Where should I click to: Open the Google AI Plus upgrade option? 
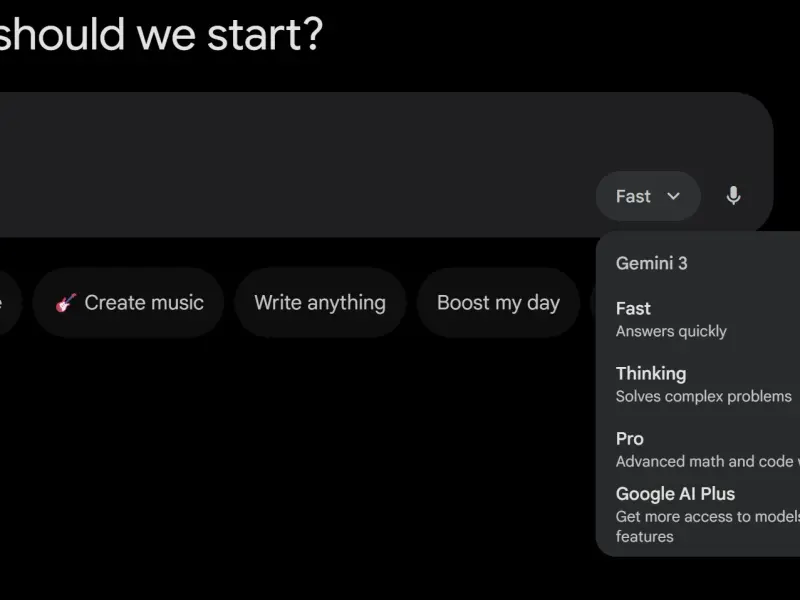698,515
